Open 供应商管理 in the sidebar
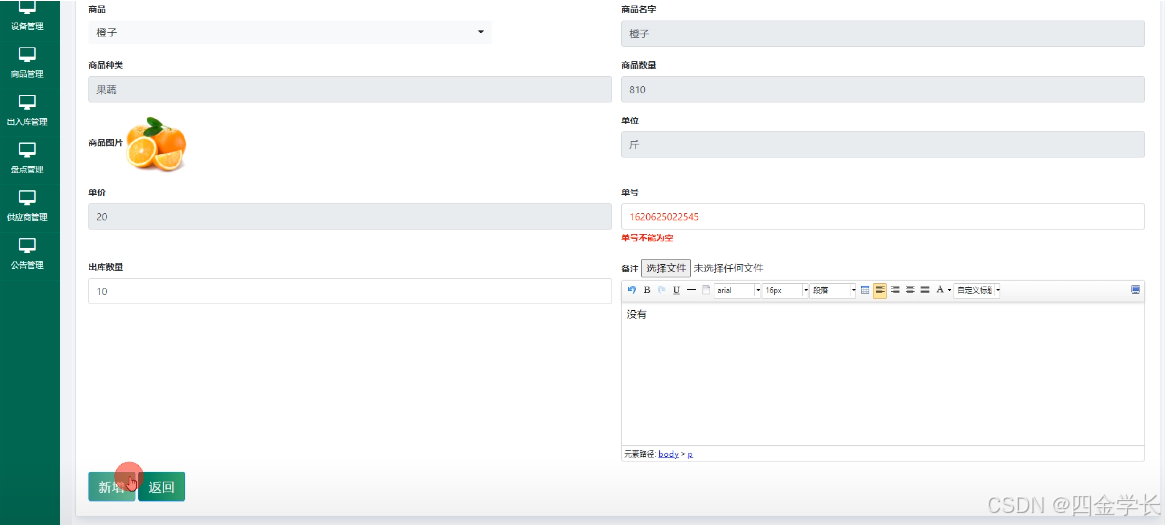The image size is (1165, 525). coord(27,206)
